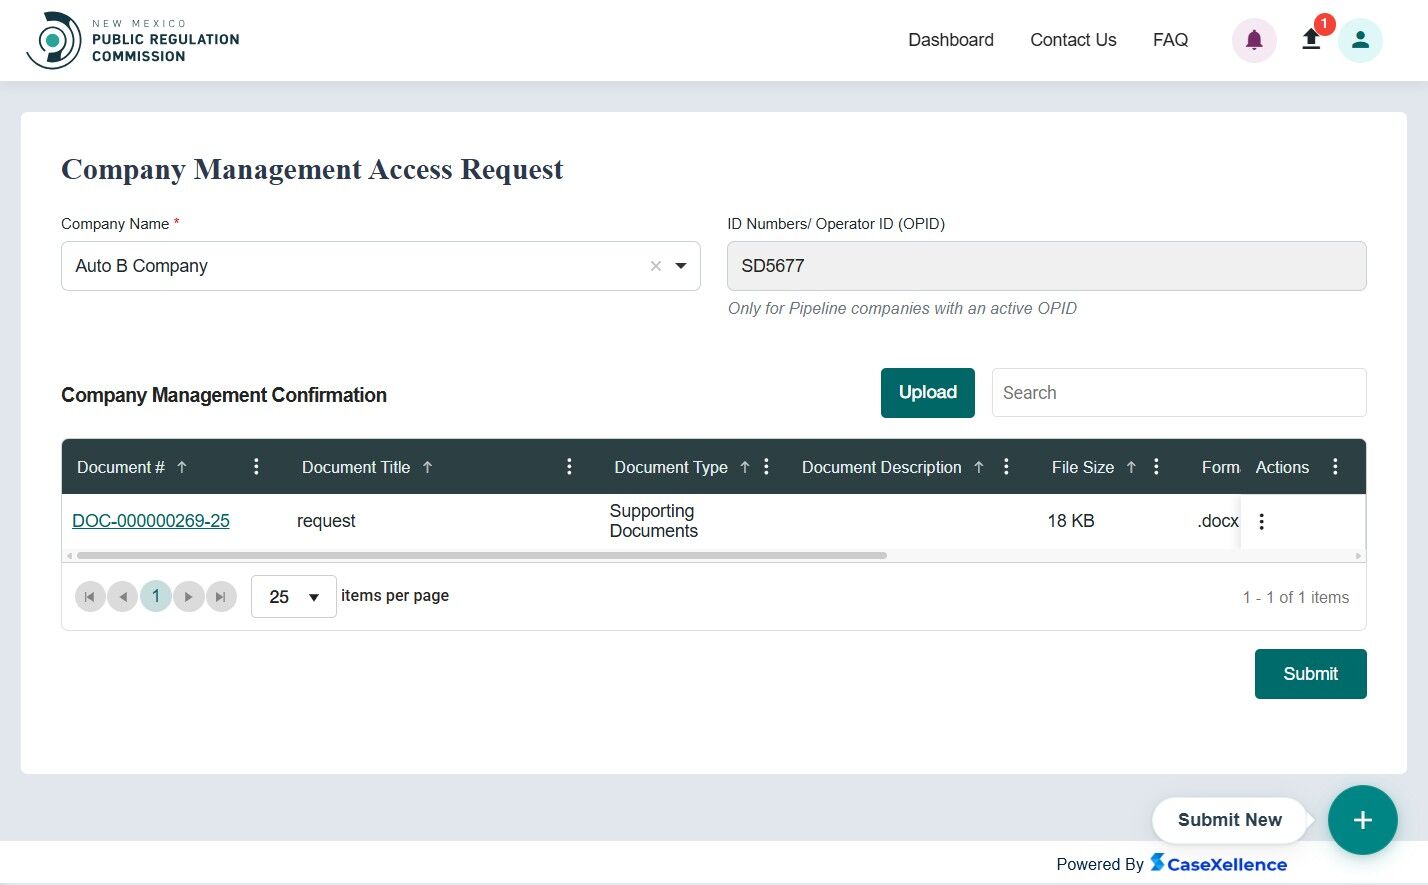Screen dimensions: 1428x885
Task: Open the Document # column options menu
Action: point(256,466)
